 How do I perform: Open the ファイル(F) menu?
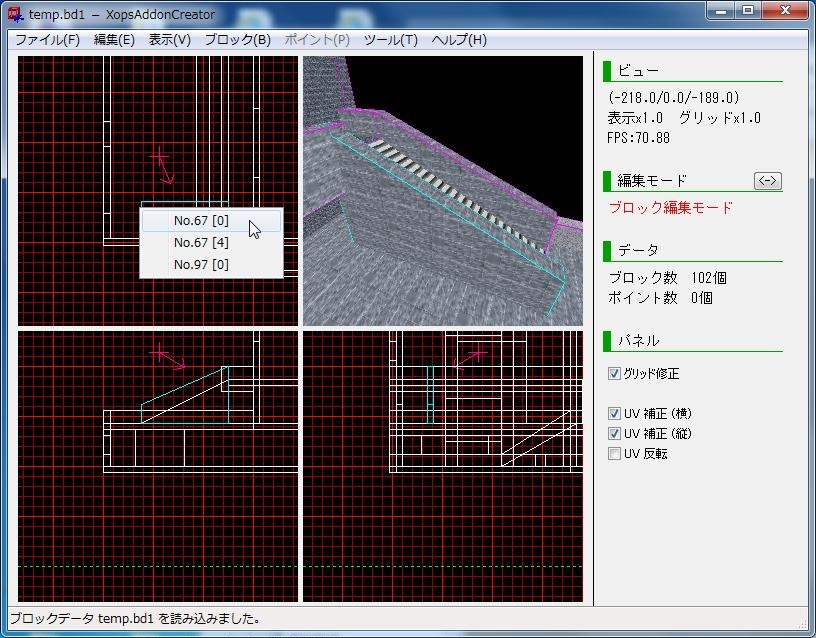pos(47,40)
